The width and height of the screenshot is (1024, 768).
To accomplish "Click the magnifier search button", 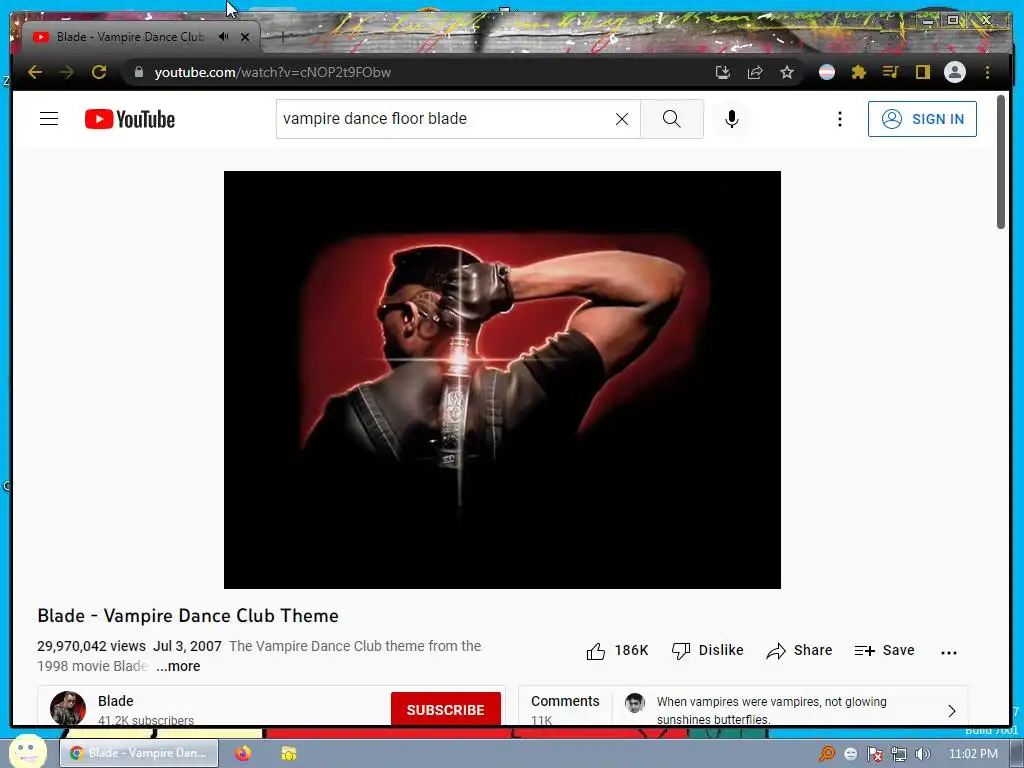I will click(671, 119).
